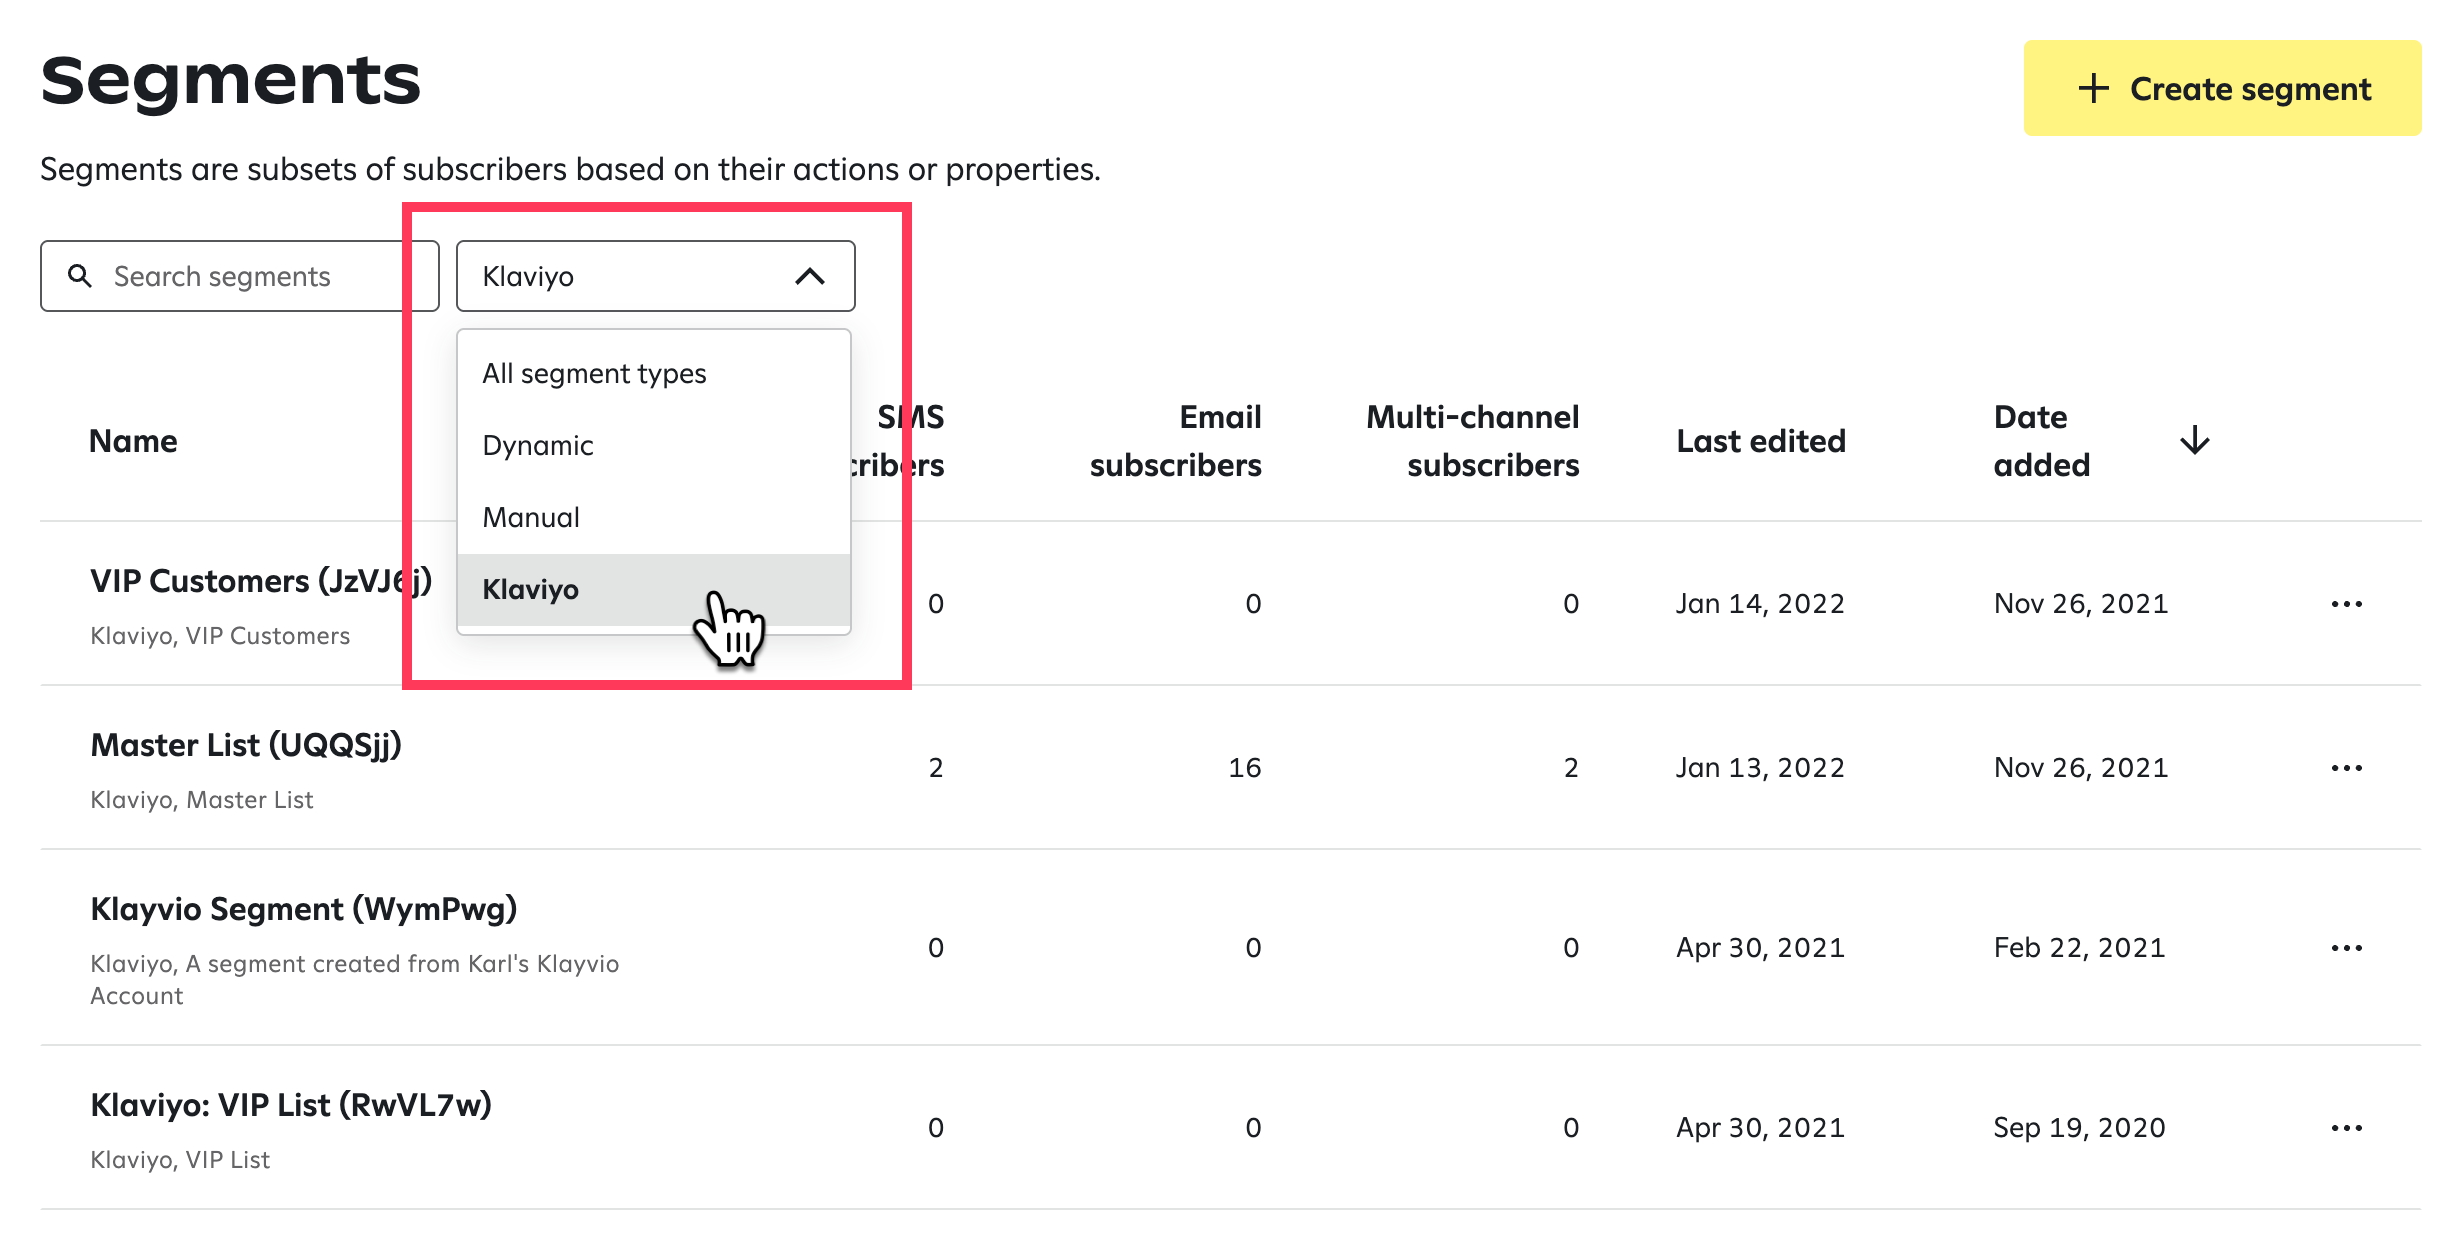Open Master List (UQQSjj) segment

pyautogui.click(x=246, y=745)
